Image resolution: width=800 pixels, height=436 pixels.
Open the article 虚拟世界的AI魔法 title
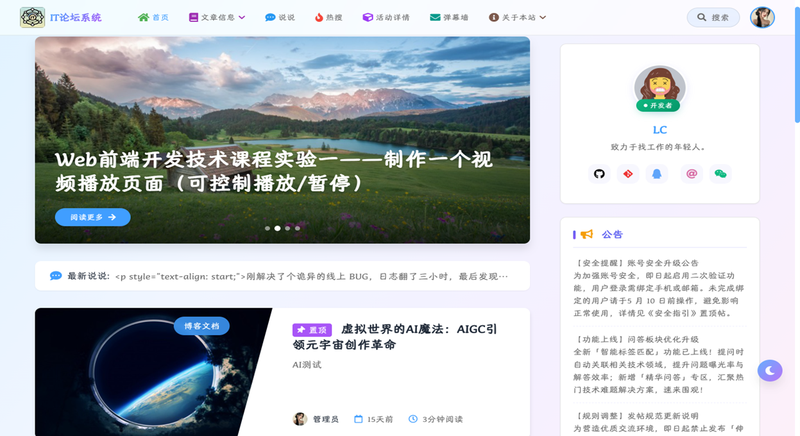pos(395,337)
